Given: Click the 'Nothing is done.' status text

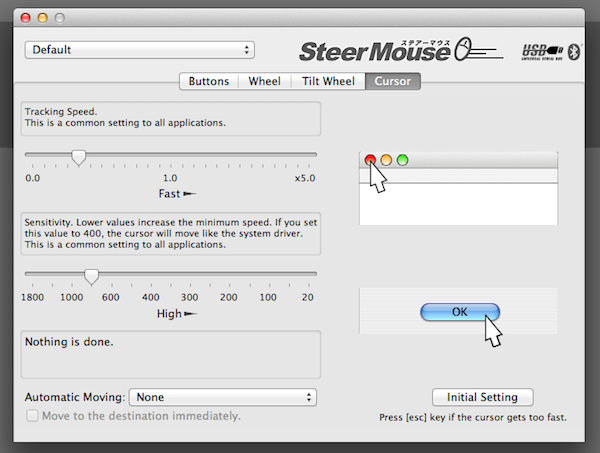Looking at the screenshot, I should pos(69,342).
